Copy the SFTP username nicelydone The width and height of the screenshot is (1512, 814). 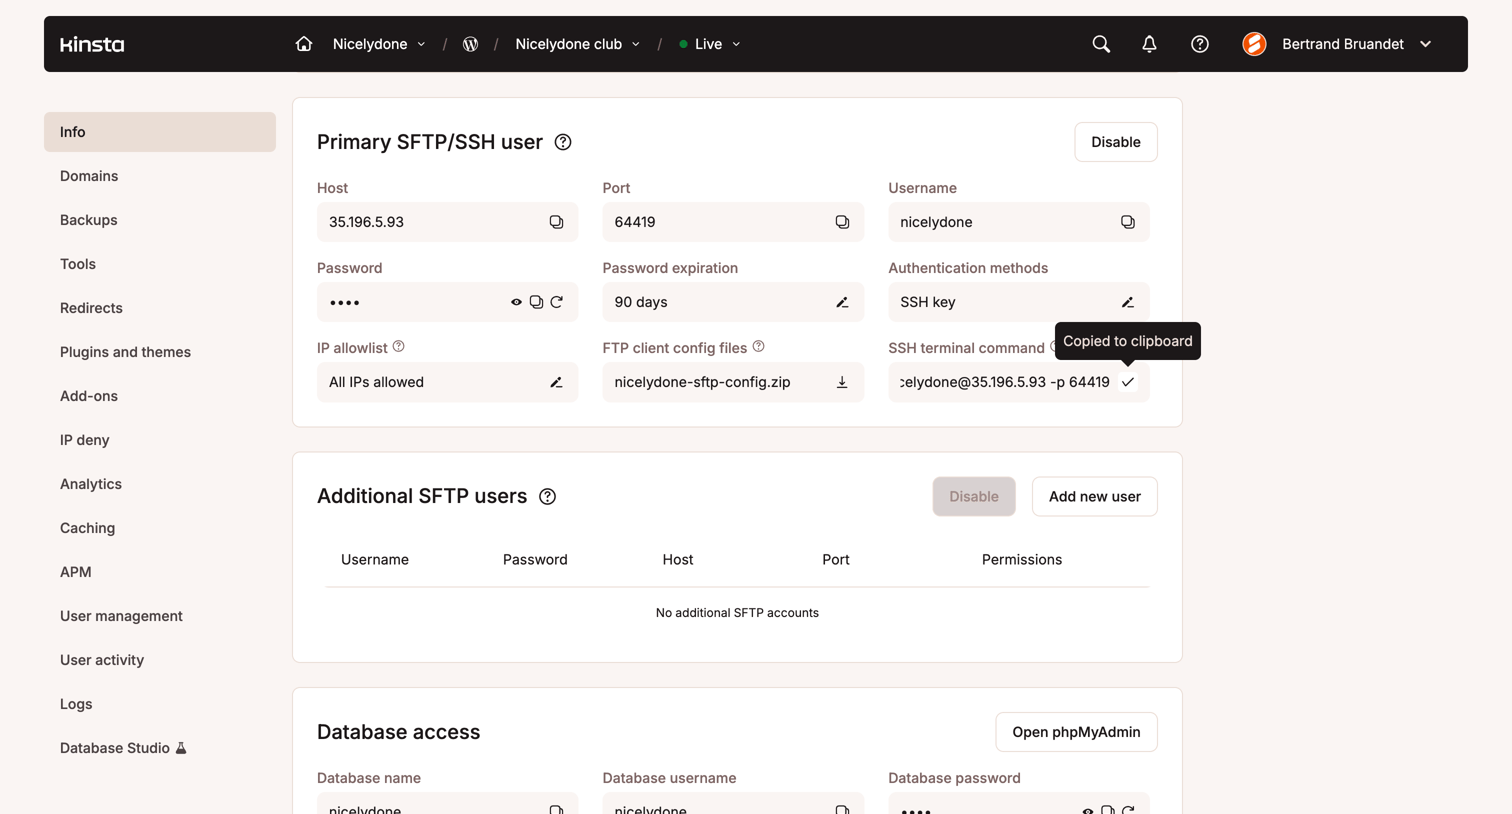pos(1128,222)
